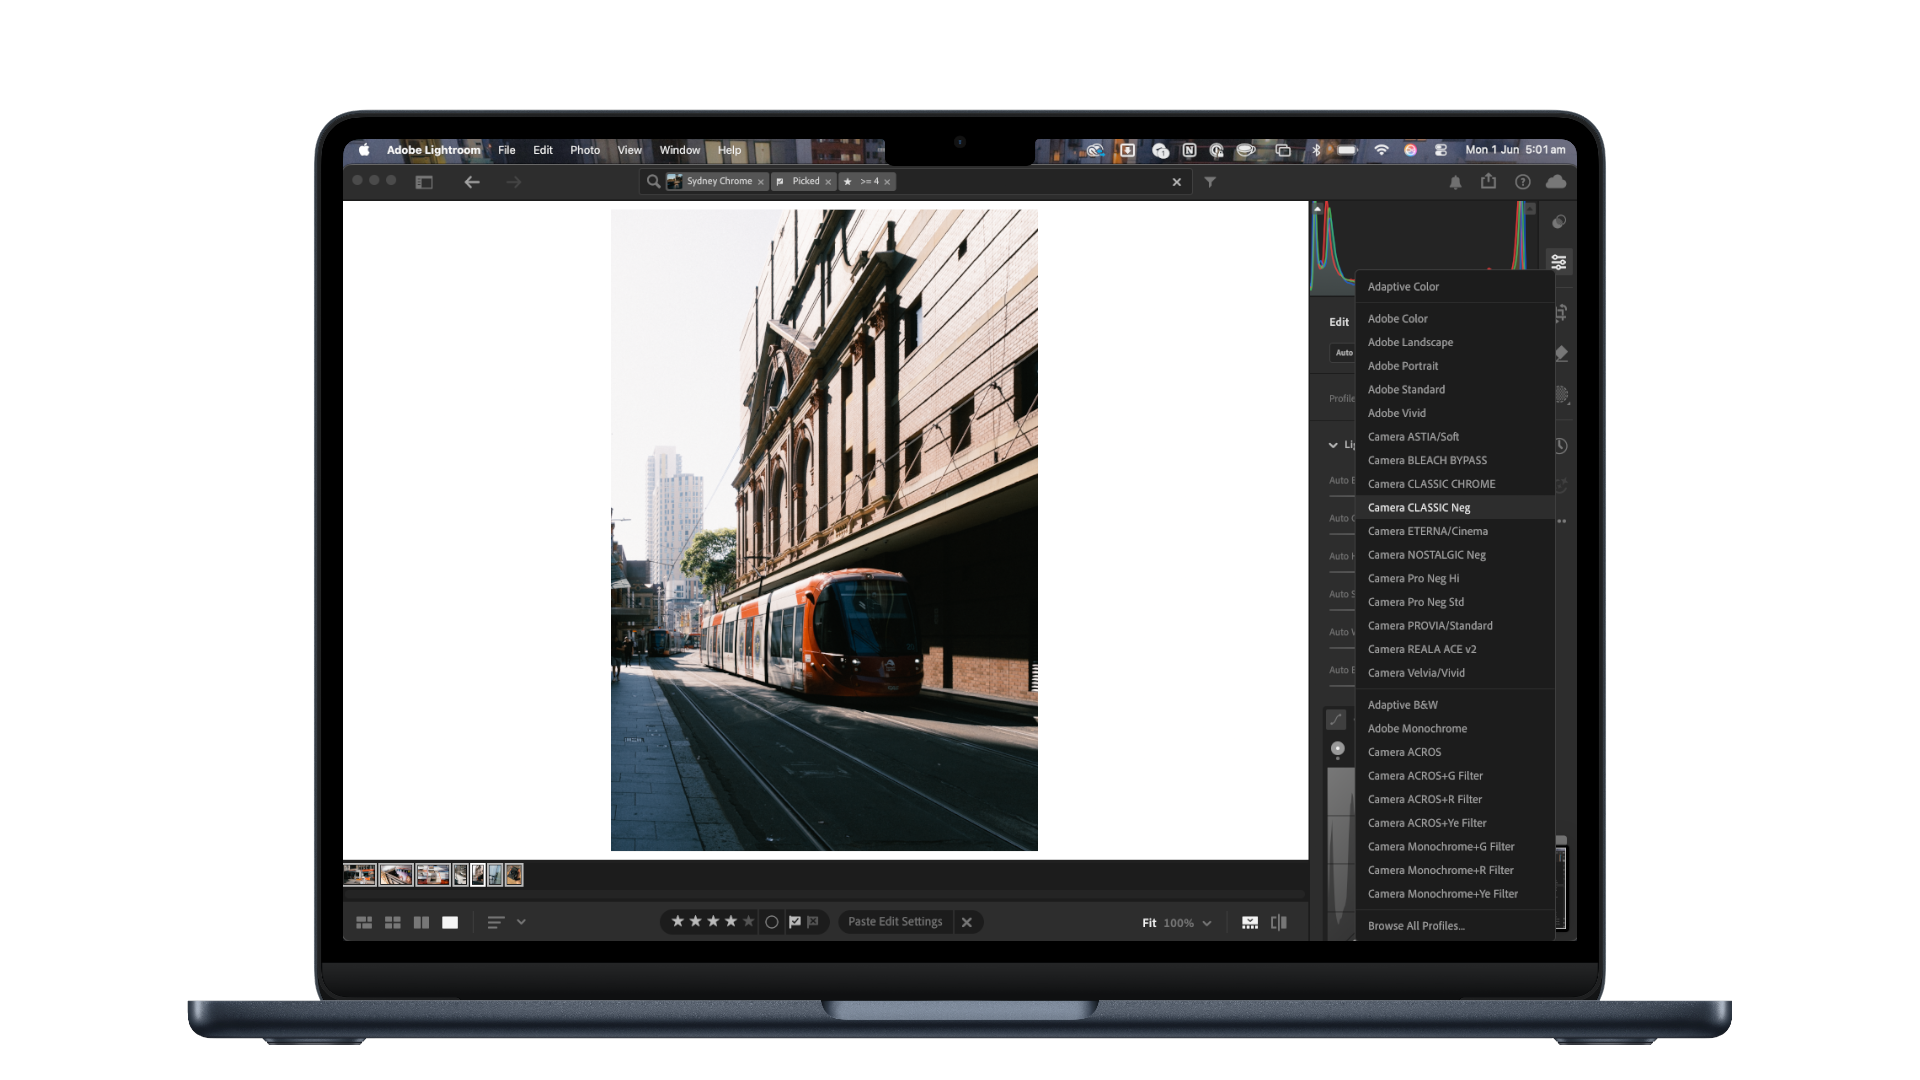Switch to photo grid view
1920x1080 pixels.
(x=364, y=923)
